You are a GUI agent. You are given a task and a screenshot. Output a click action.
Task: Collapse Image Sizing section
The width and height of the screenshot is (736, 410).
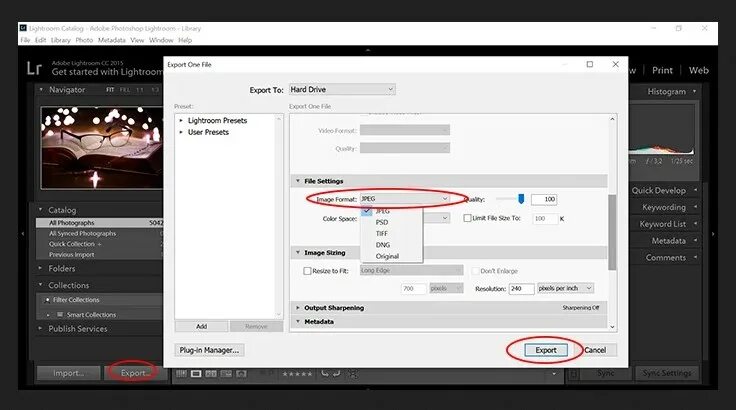(x=298, y=253)
